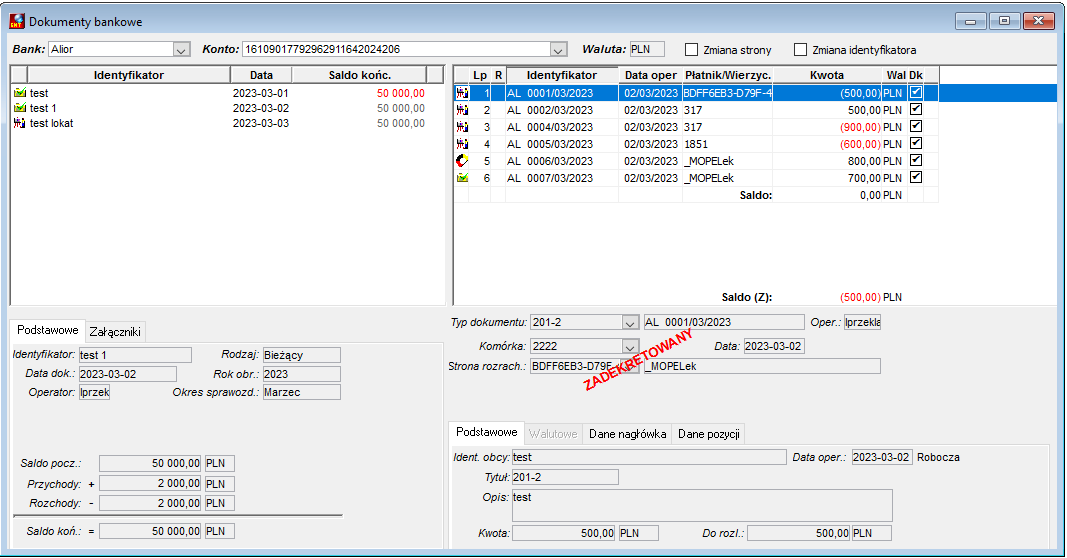
Task: Sort statements by Saldo końc. column header
Action: pos(359,75)
